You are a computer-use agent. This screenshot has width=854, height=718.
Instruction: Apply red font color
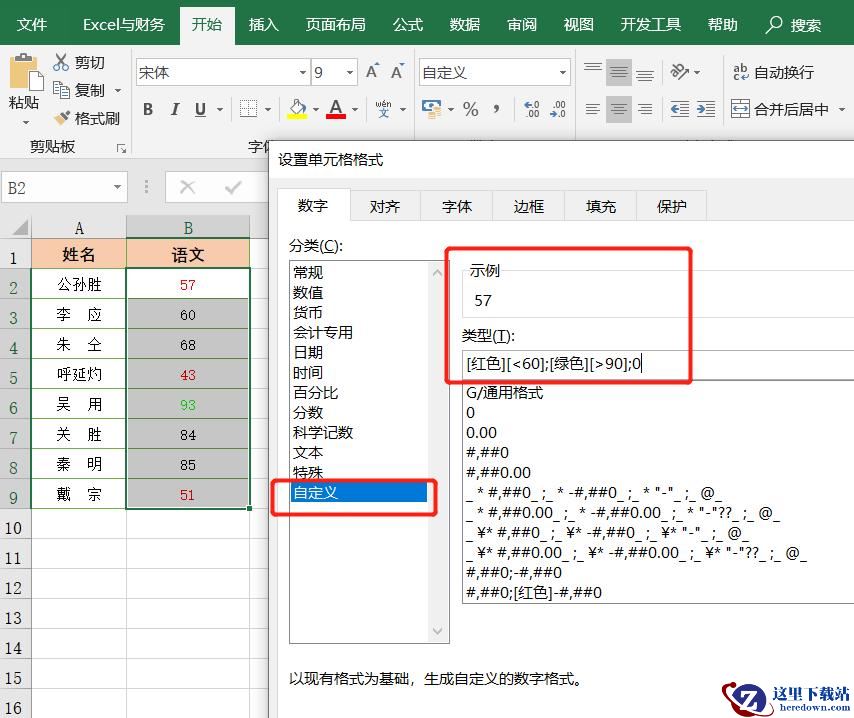point(336,109)
